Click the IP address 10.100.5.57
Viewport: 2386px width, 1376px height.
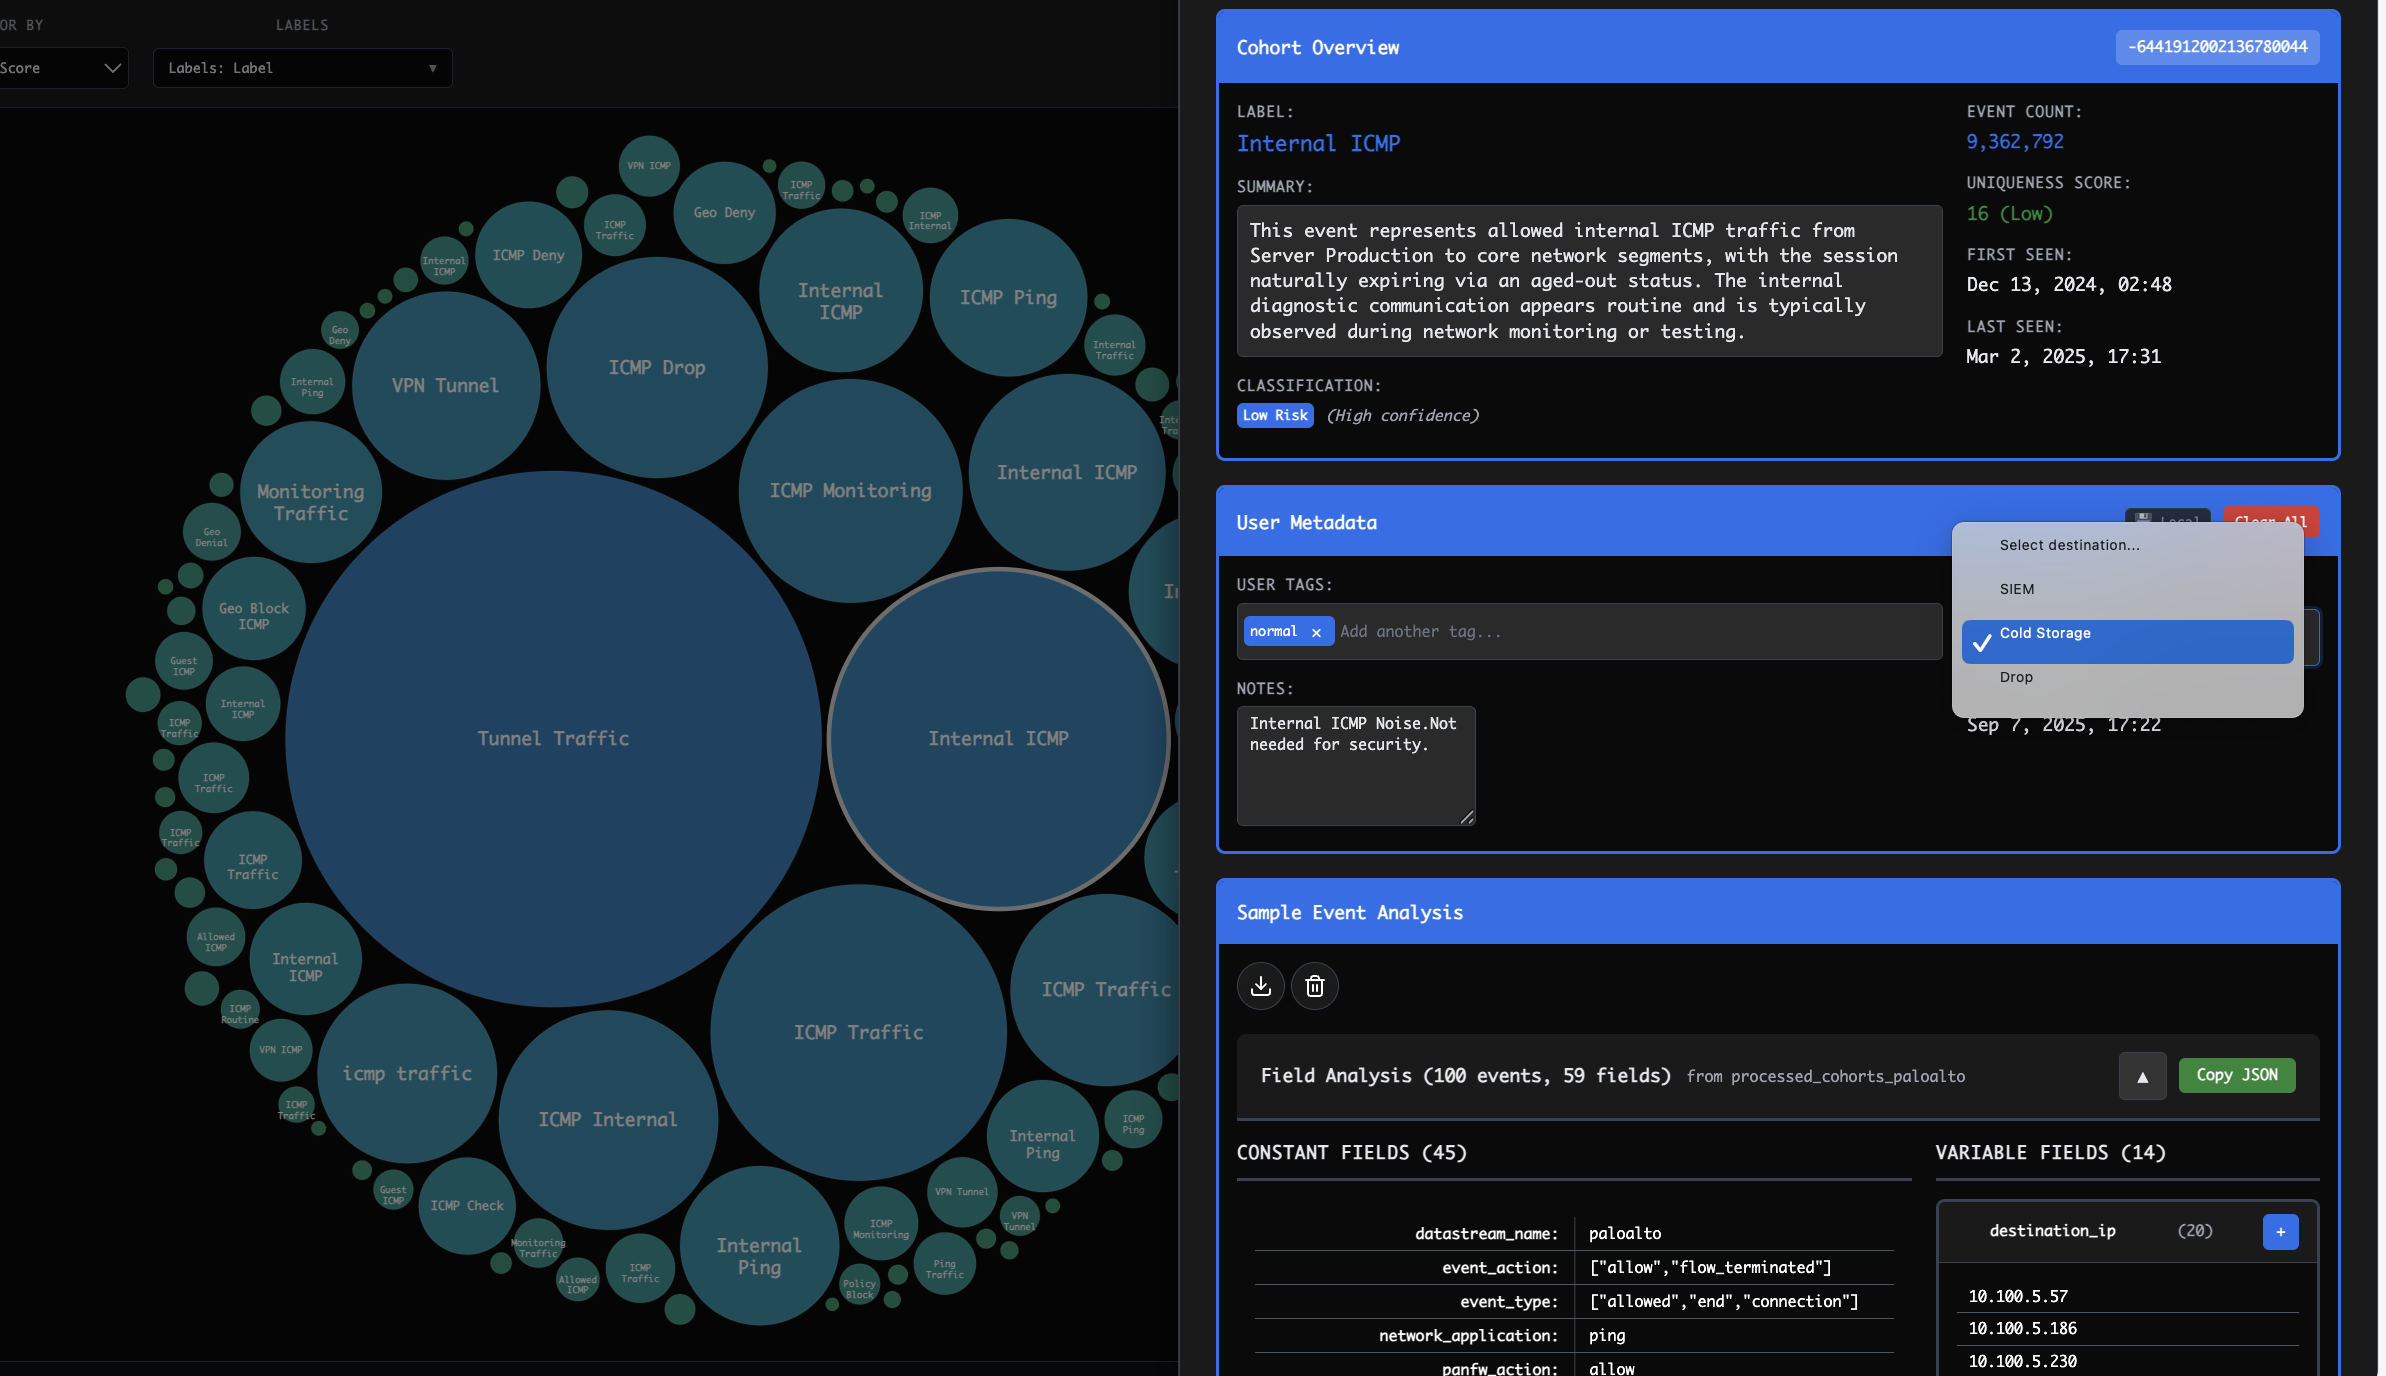click(x=2016, y=1296)
